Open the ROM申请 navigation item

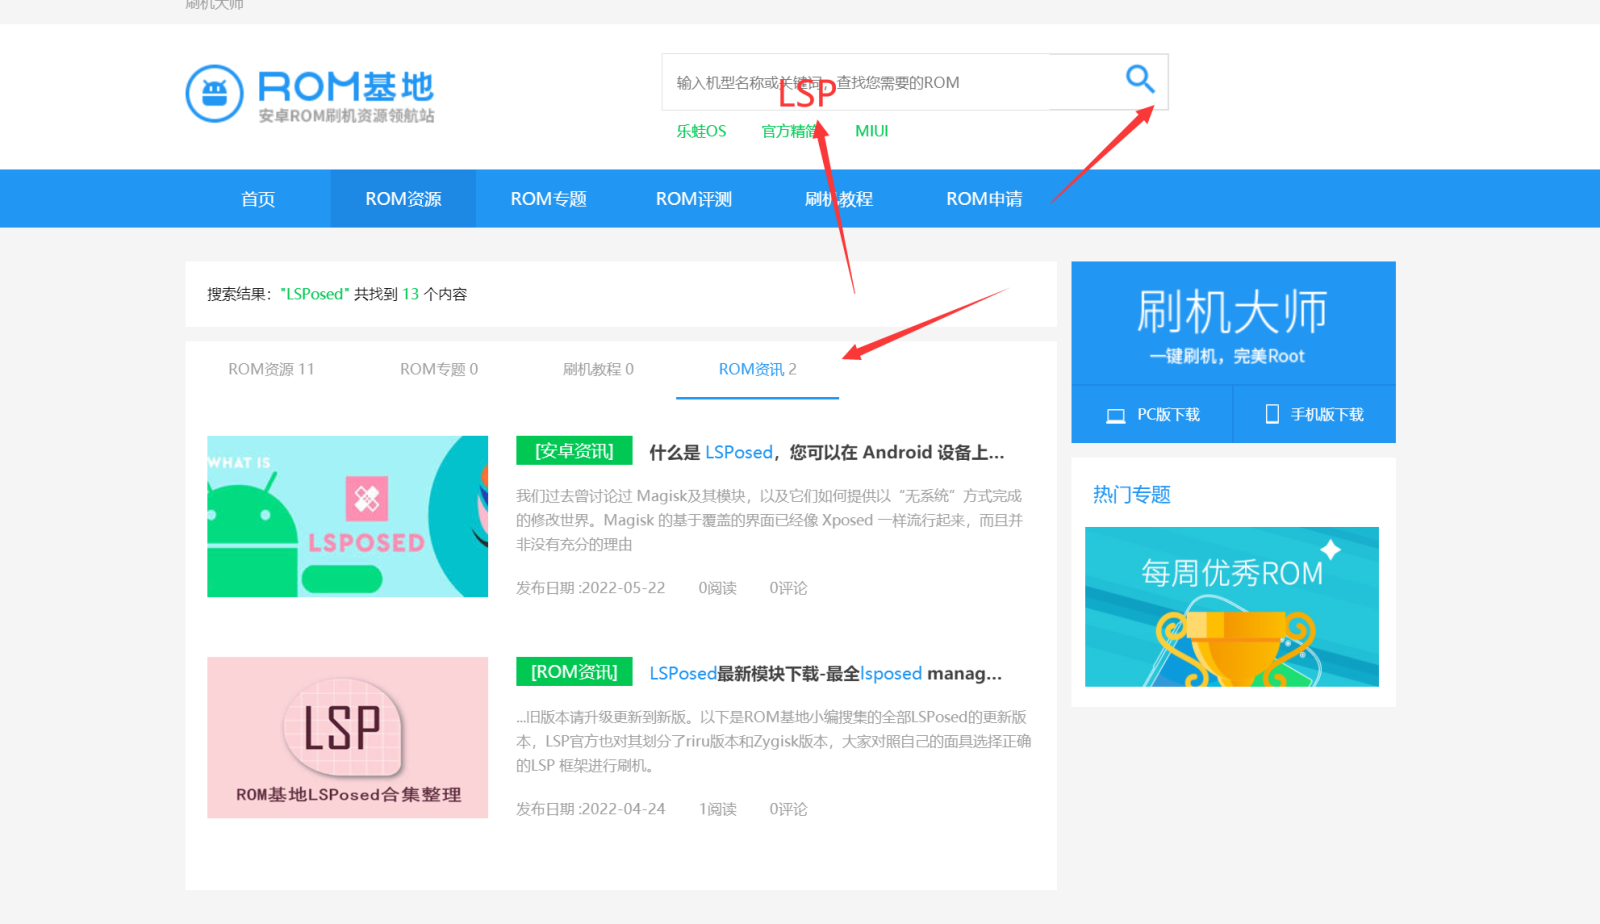(x=984, y=199)
